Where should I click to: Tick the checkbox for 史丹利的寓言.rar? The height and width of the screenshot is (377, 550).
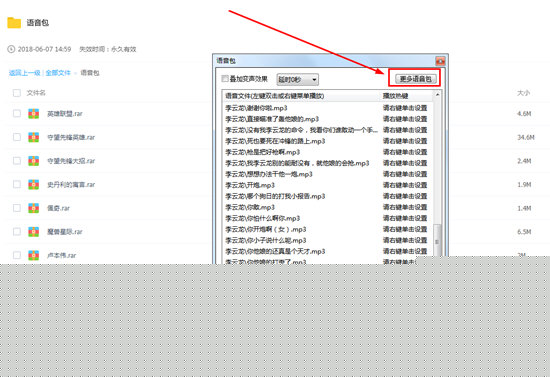tap(16, 184)
